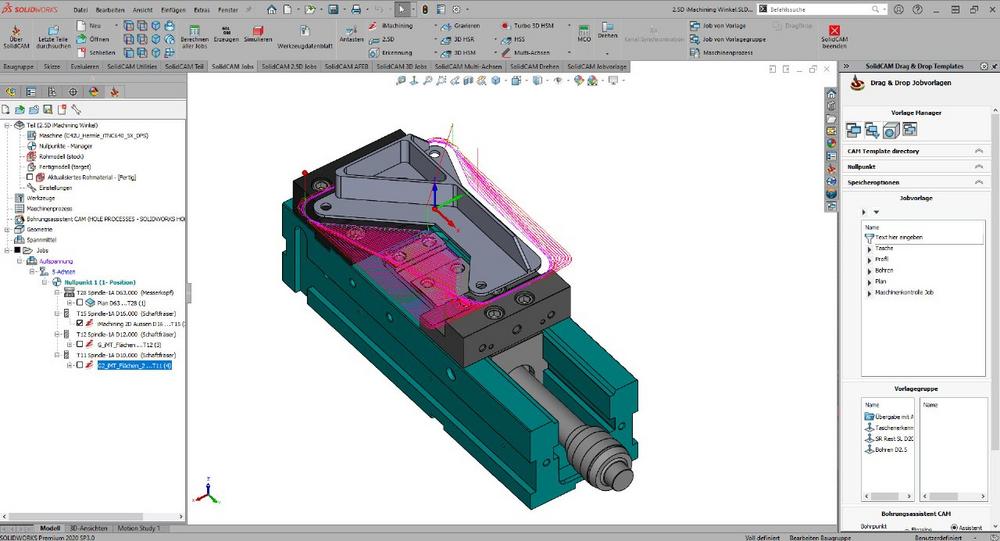Click Job von Vorlage button
This screenshot has height=541, width=1000.
pos(725,25)
